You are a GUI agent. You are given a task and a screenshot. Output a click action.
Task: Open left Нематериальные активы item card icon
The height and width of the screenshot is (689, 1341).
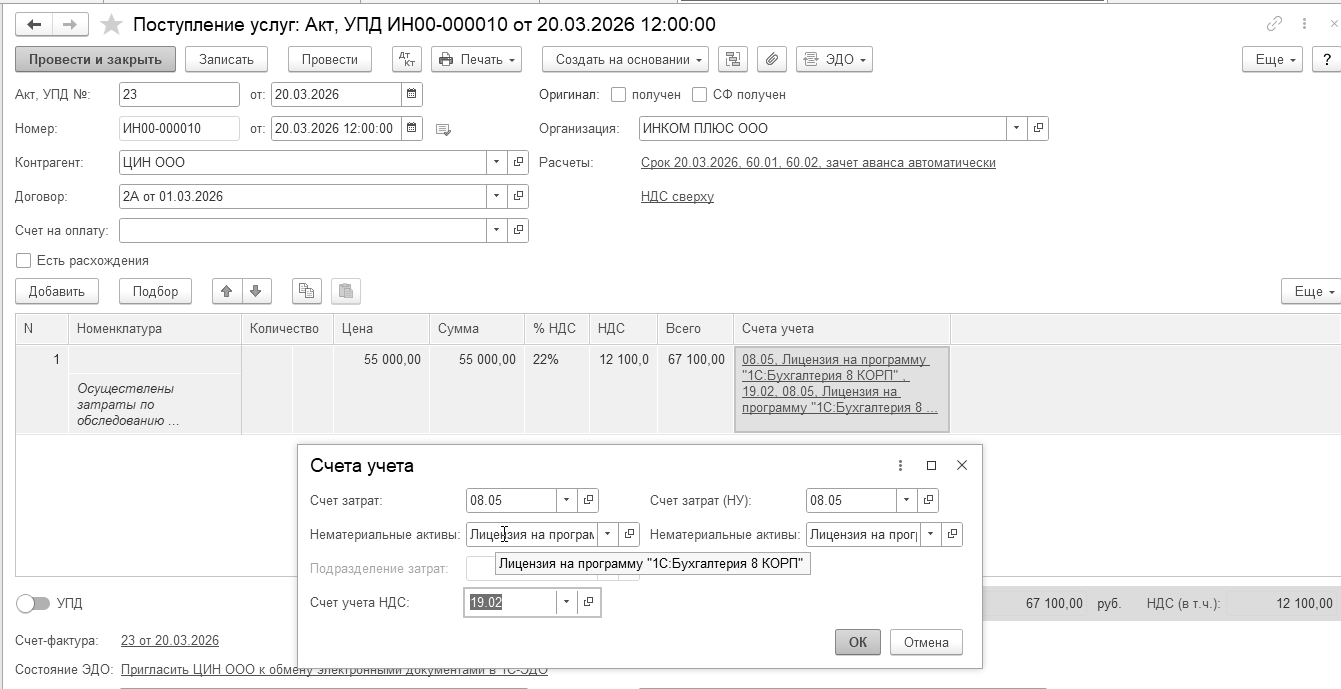629,534
